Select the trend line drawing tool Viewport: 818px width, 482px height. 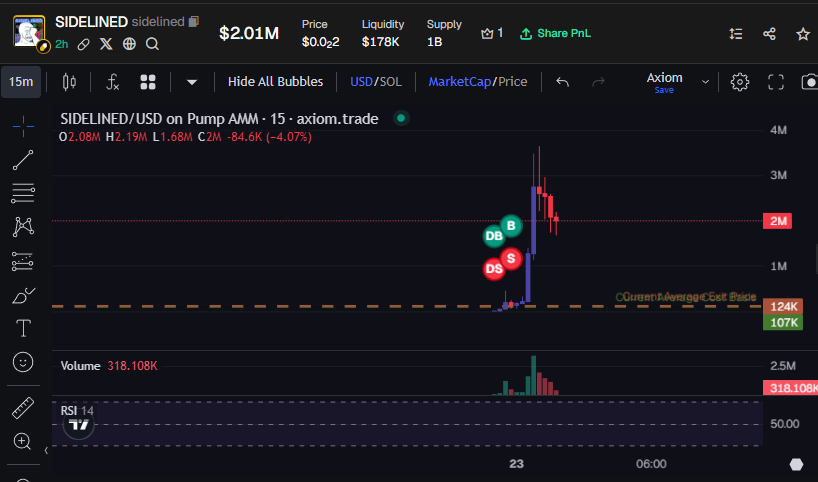pyautogui.click(x=23, y=160)
